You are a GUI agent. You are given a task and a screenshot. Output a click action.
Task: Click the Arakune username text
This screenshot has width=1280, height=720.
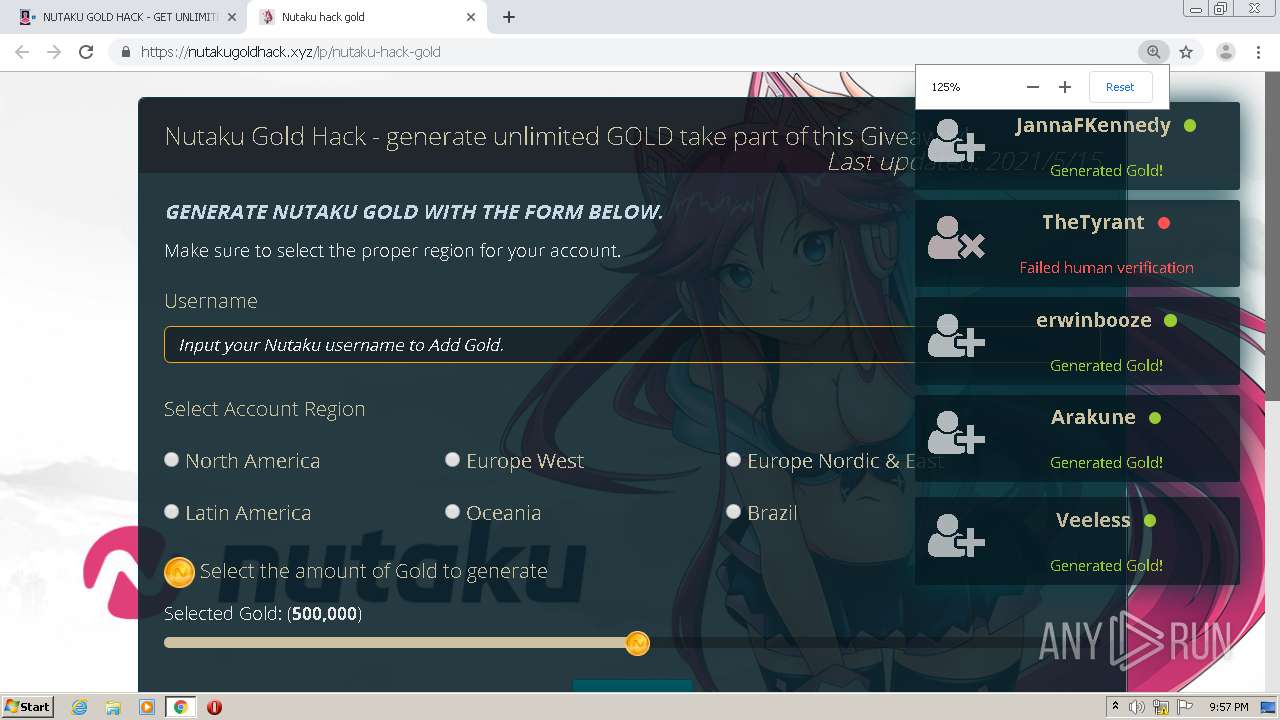(x=1093, y=417)
